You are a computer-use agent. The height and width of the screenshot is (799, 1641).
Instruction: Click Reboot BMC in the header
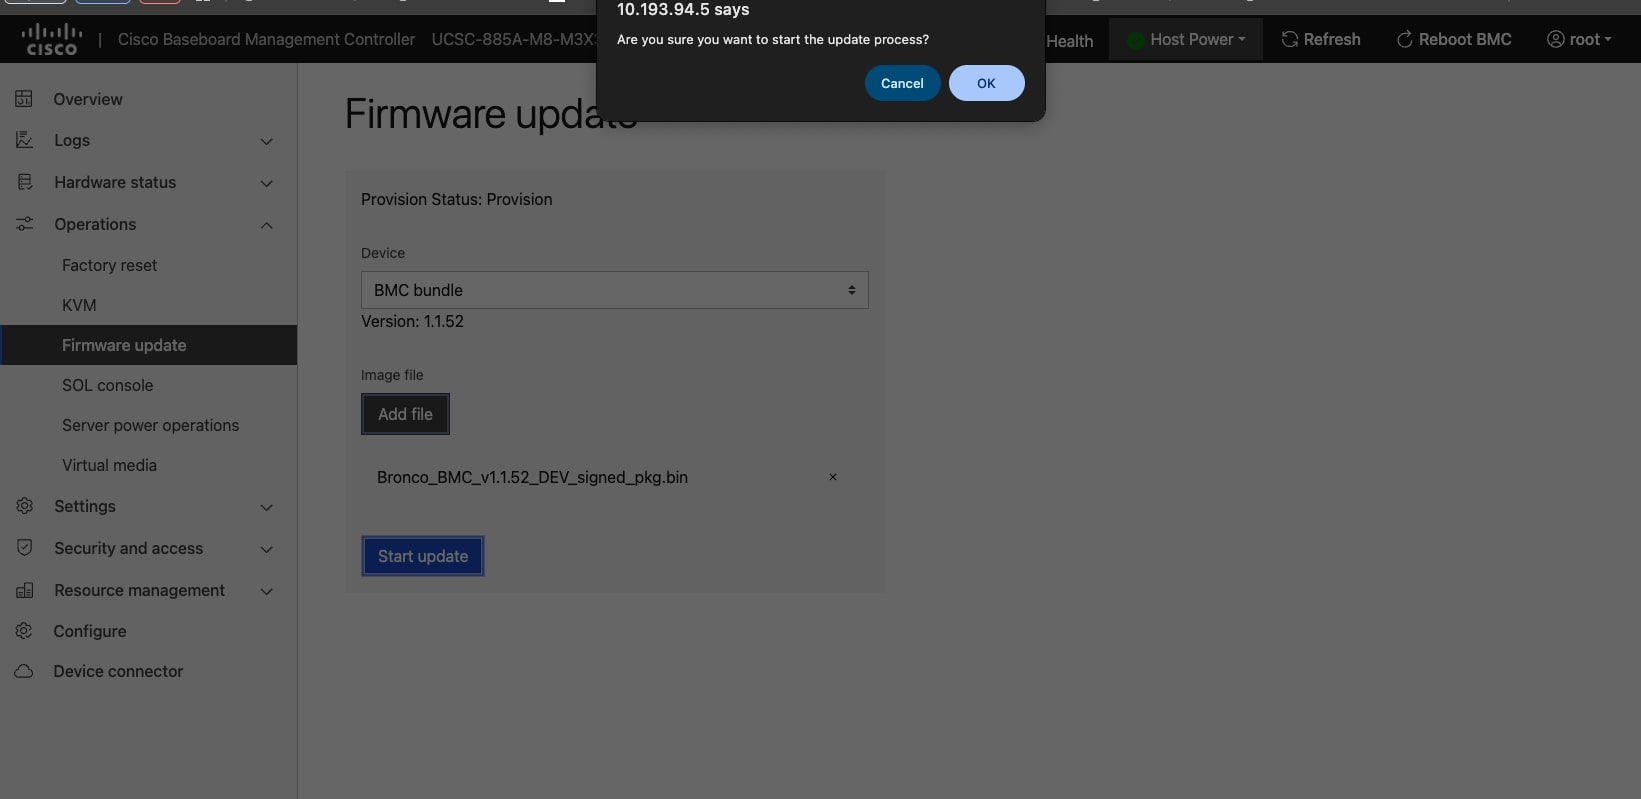coord(1454,39)
